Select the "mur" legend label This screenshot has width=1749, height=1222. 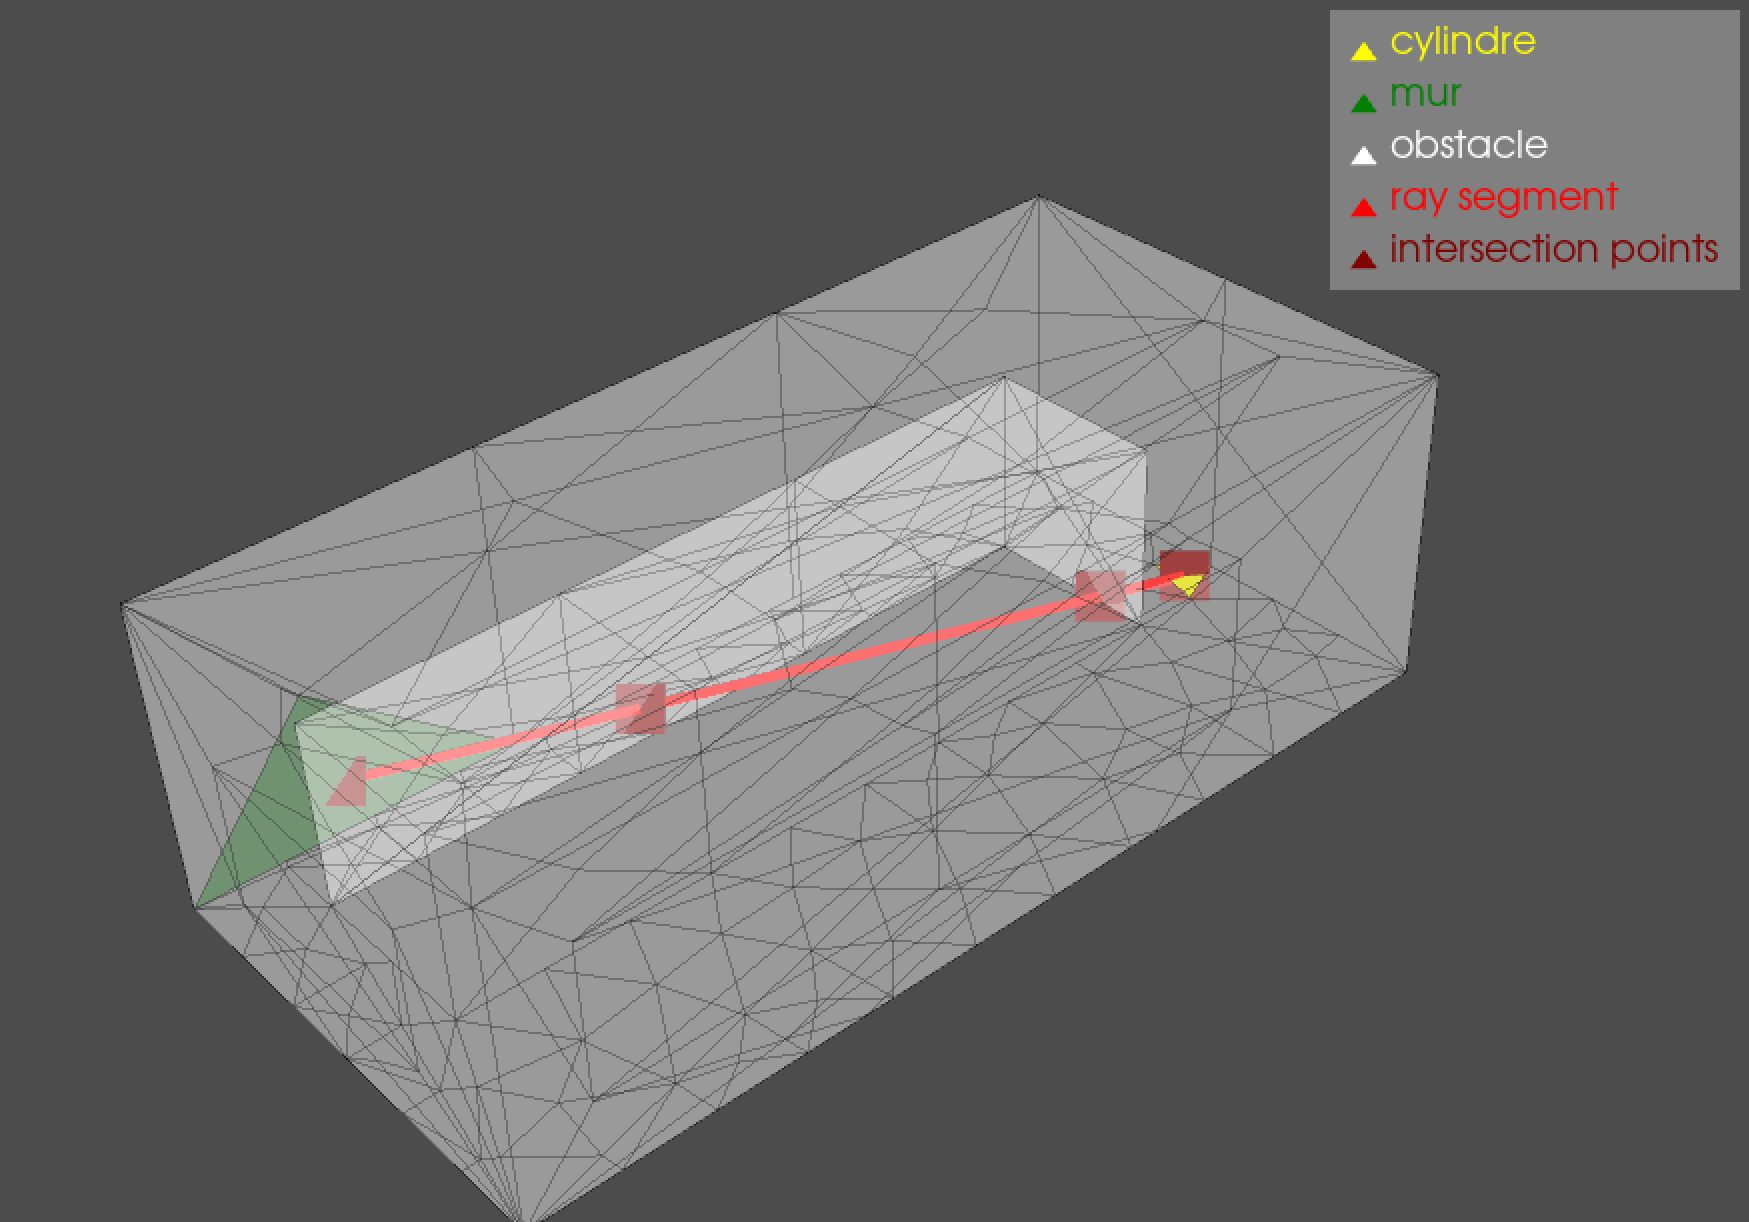1425,93
